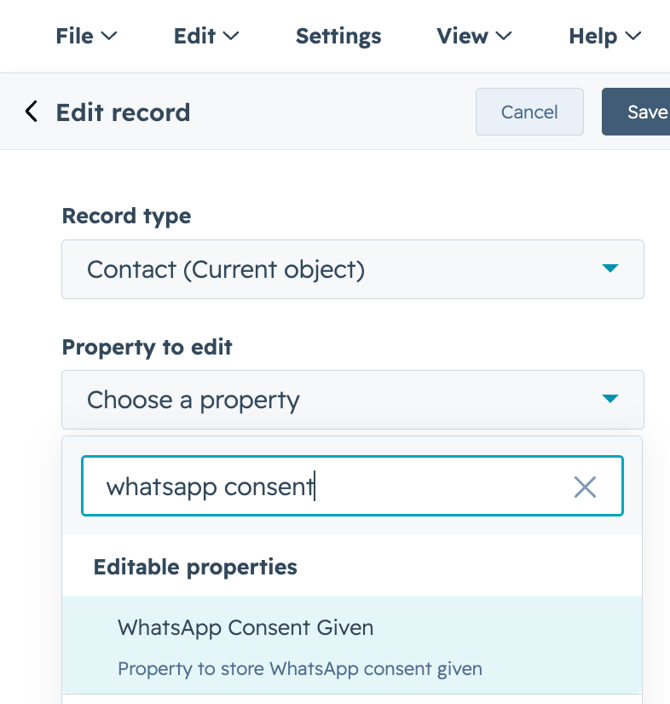Go back using the left chevron arrow
The image size is (670, 704).
[32, 112]
